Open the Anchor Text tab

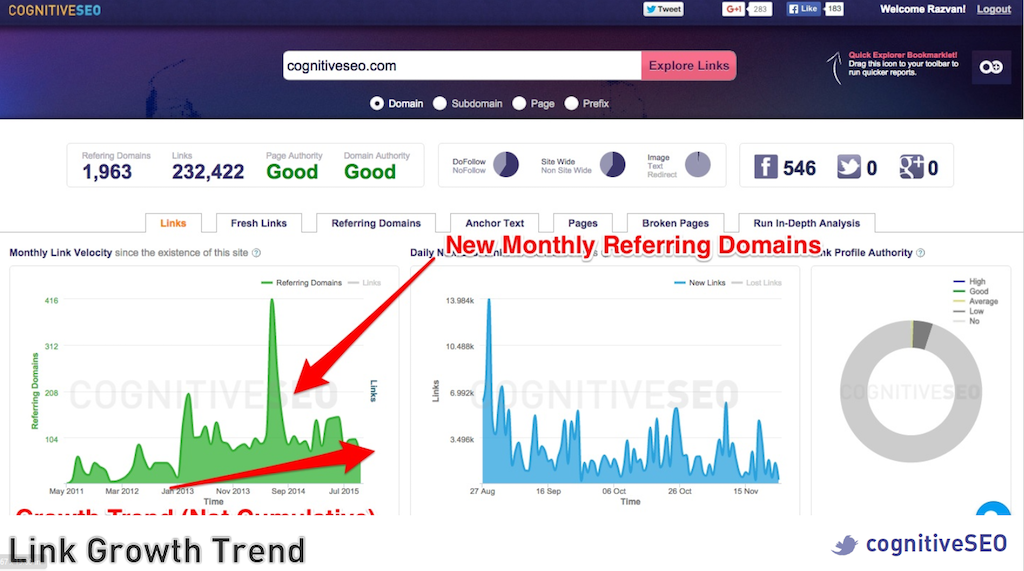(x=494, y=223)
